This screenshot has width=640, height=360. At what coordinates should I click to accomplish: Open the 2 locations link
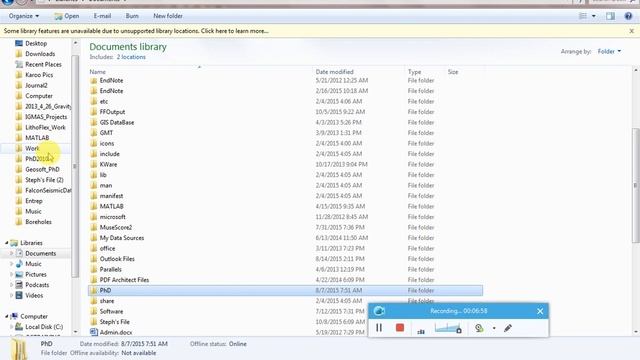(131, 57)
